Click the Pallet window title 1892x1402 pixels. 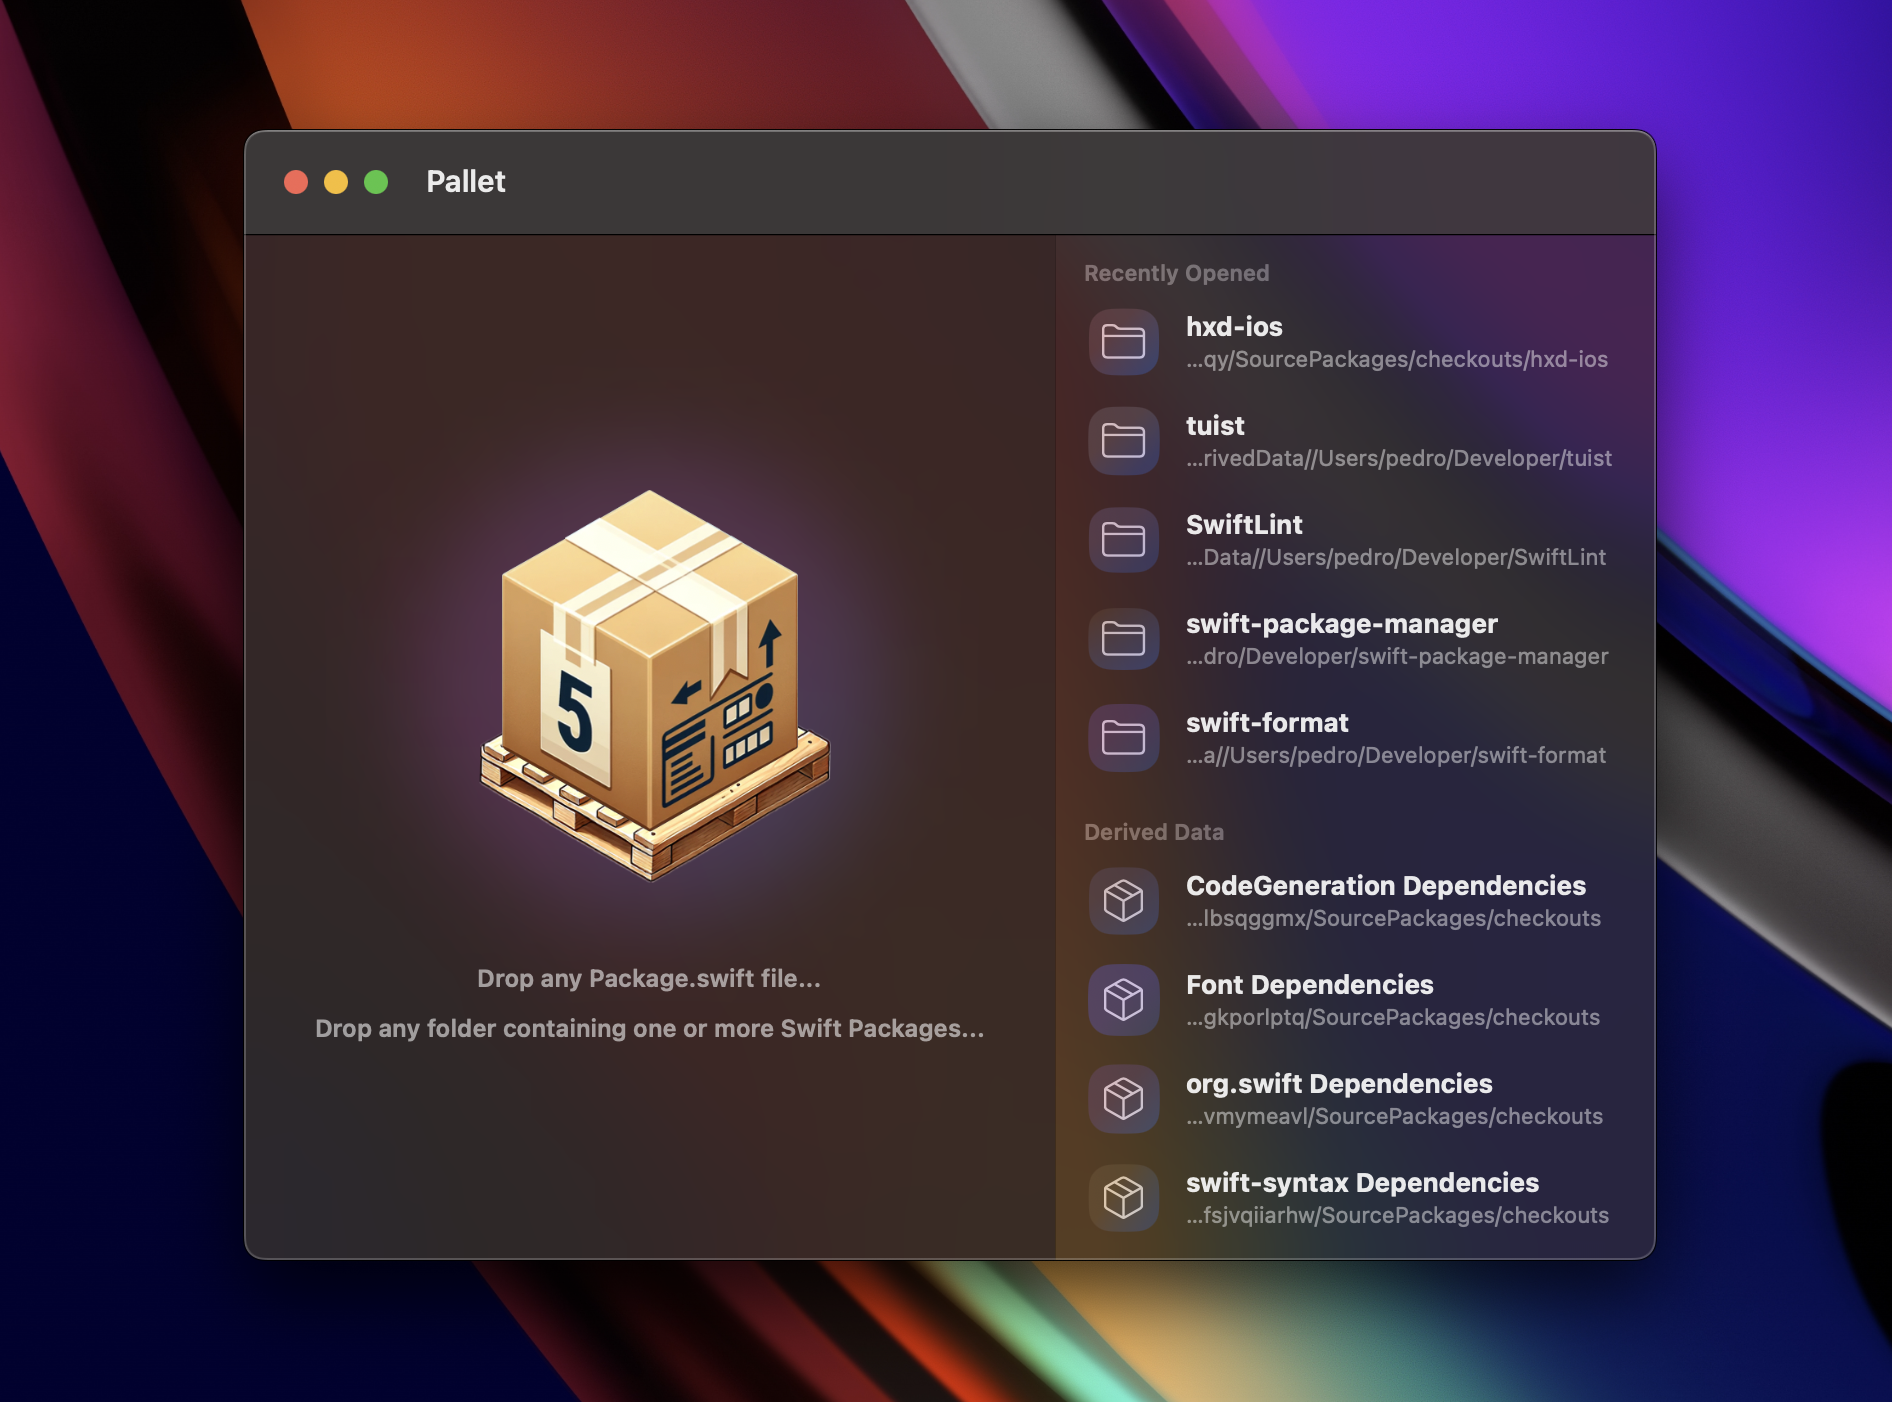(x=466, y=182)
